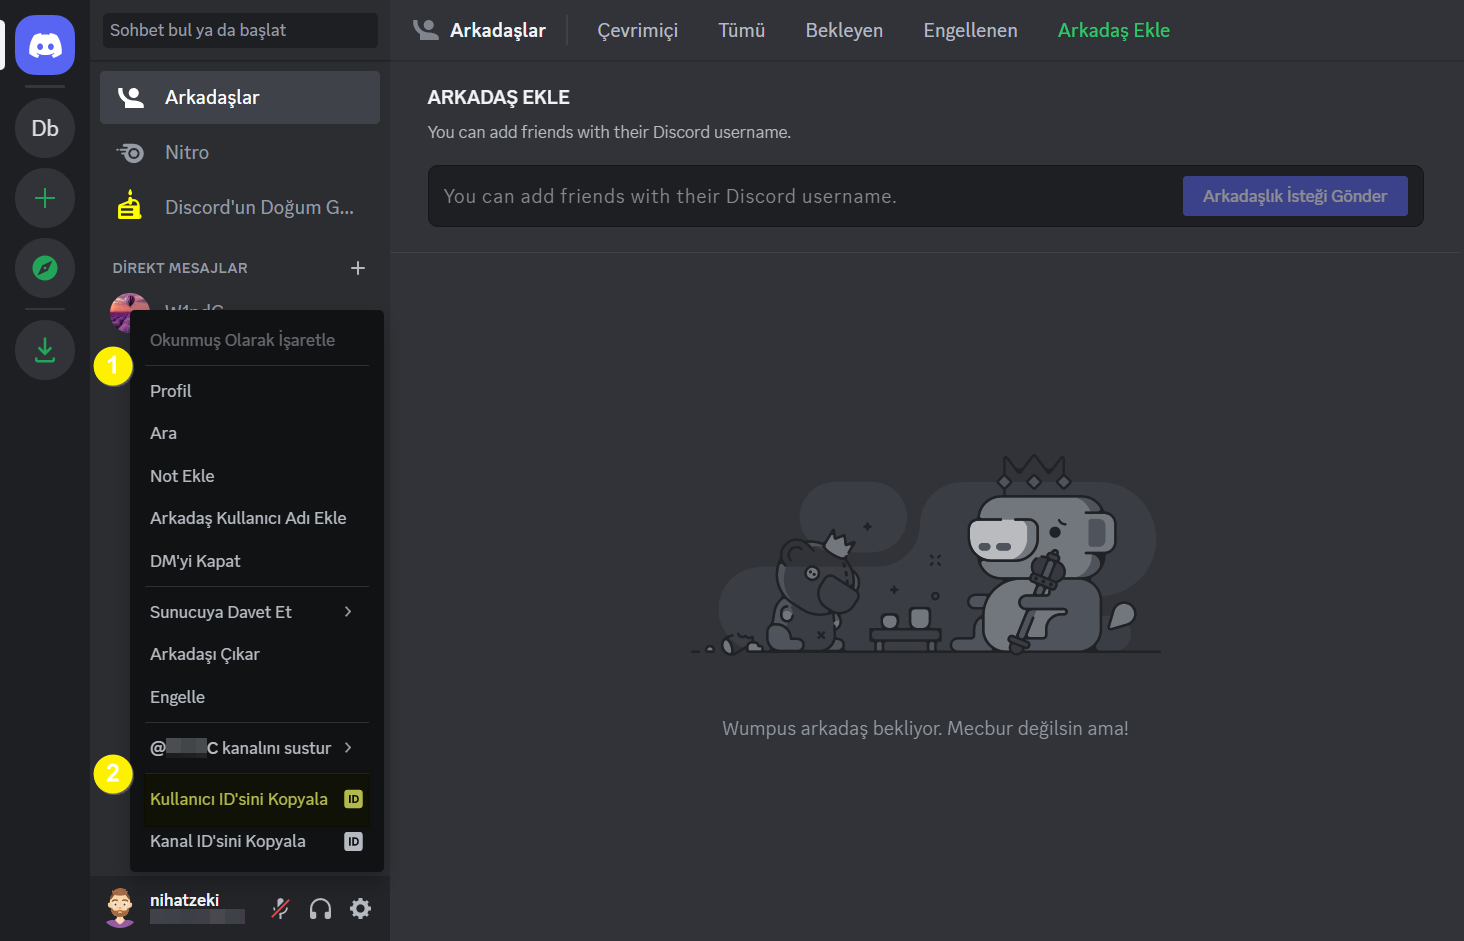Viewport: 1464px width, 941px height.
Task: Choose Arkadaş Kullanıcı Adı Ekle
Action: point(257,518)
